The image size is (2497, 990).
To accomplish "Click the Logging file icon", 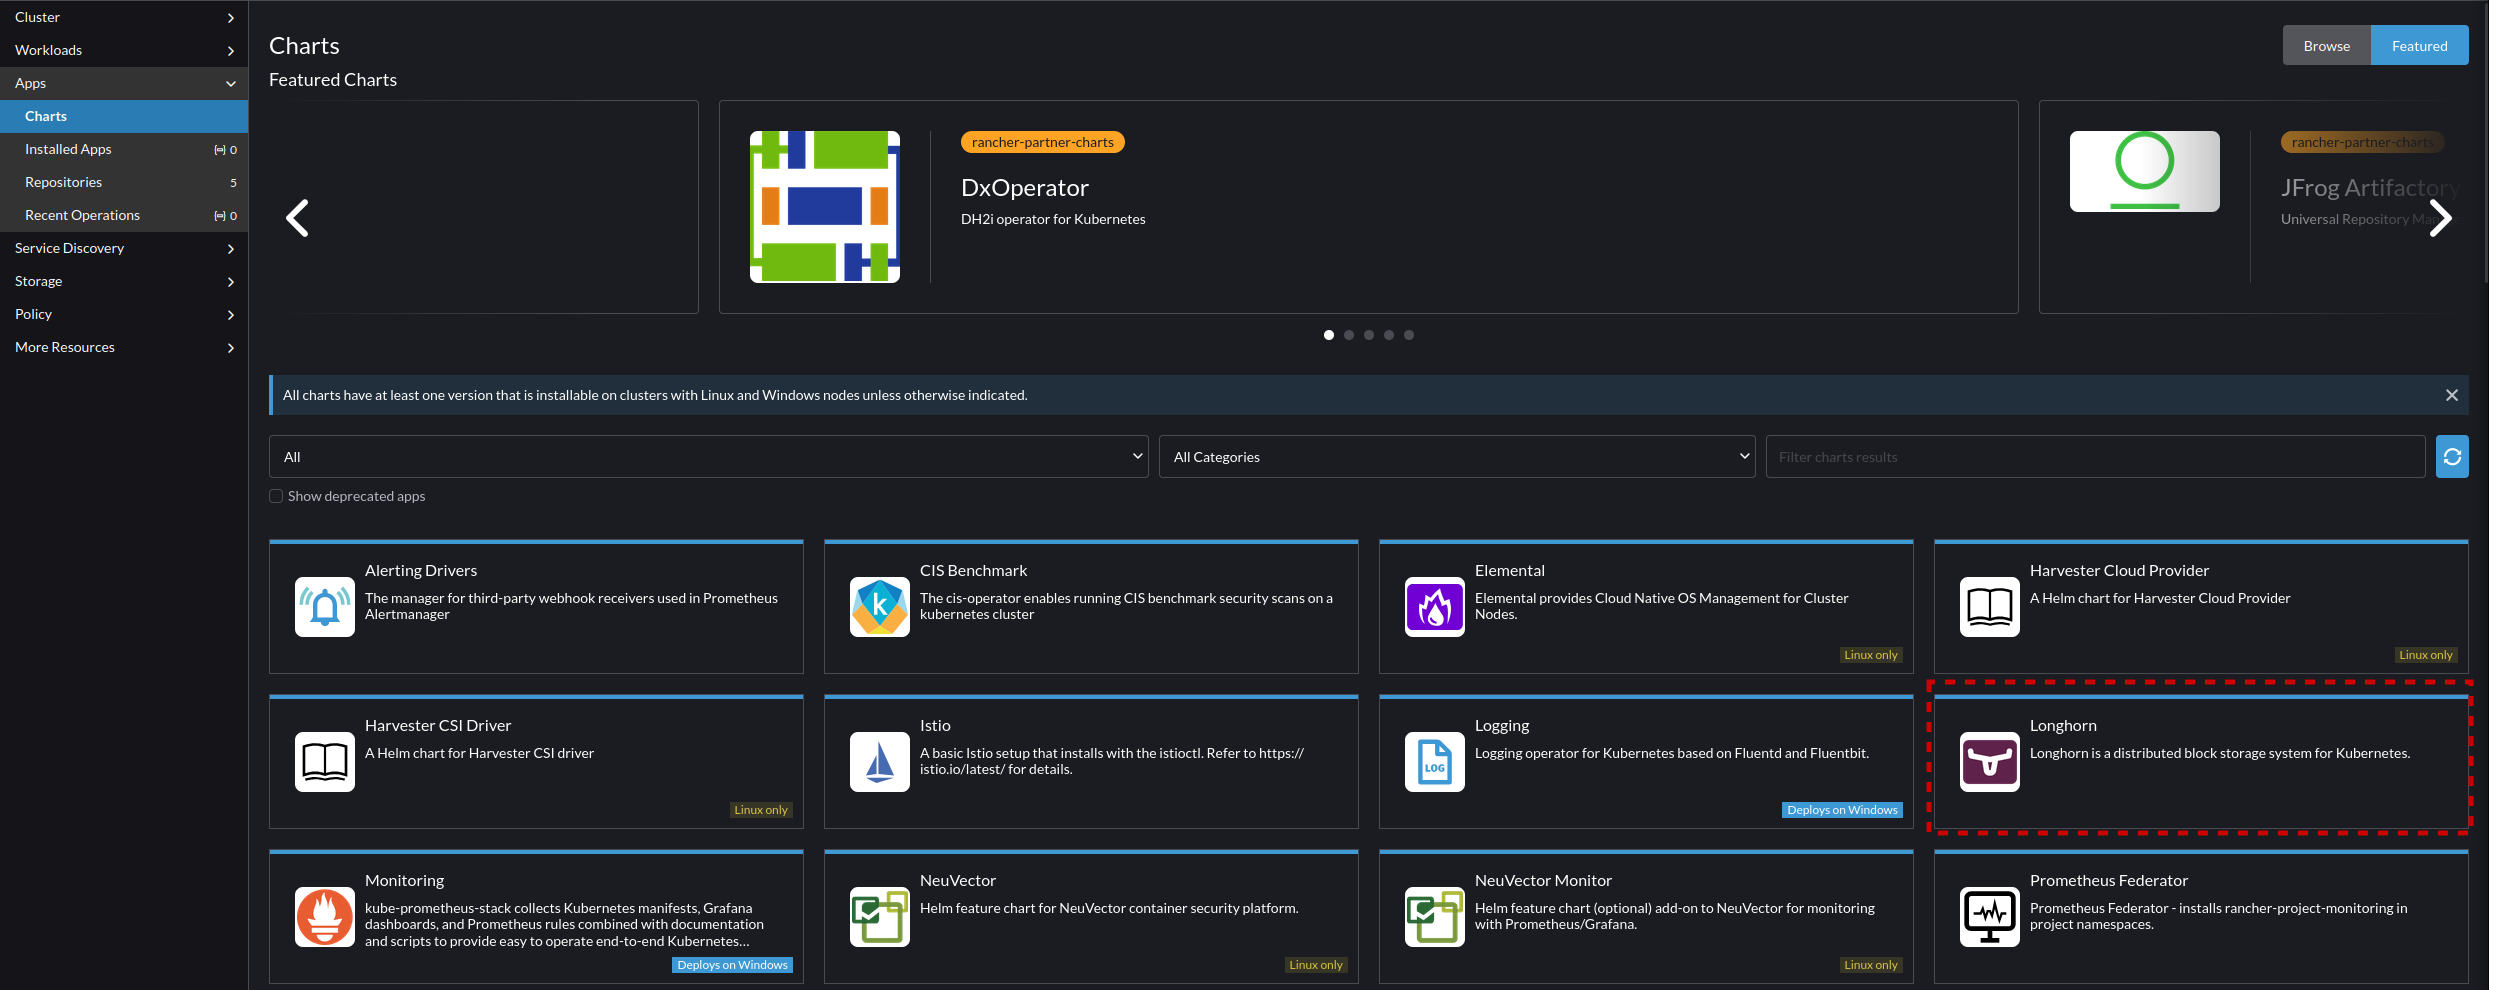I will coord(1435,762).
